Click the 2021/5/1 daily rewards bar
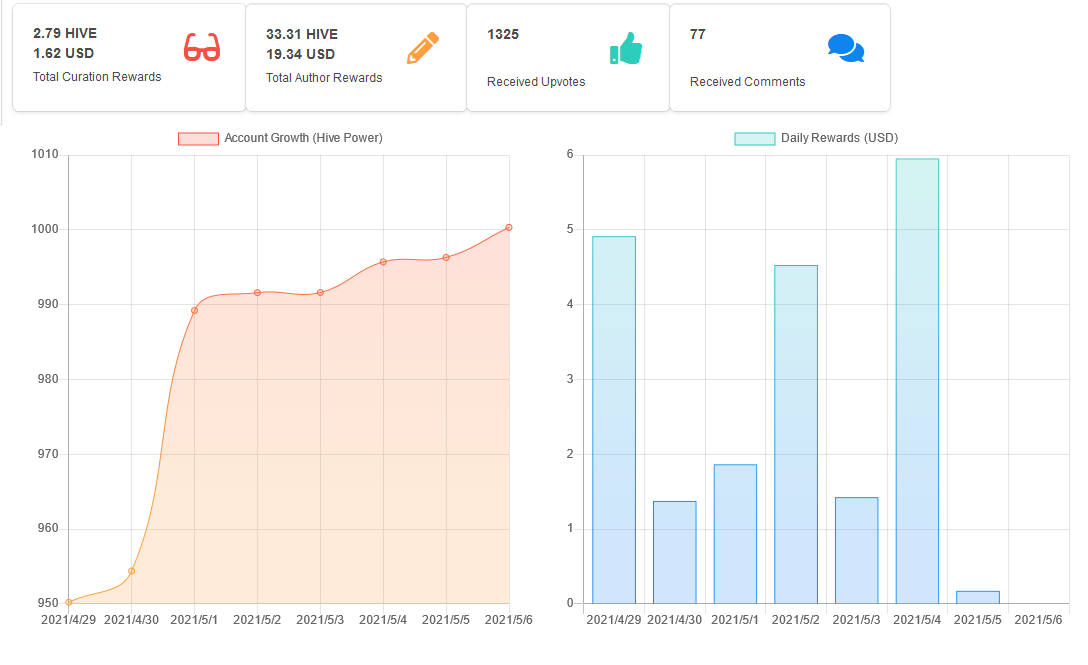This screenshot has height=665, width=1088. pyautogui.click(x=736, y=534)
